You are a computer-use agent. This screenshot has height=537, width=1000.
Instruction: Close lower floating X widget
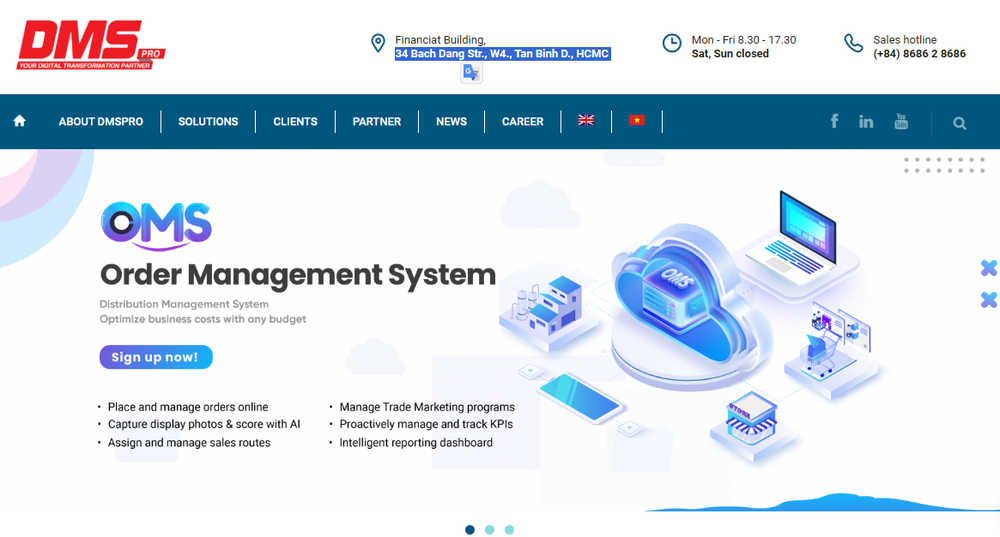point(989,299)
